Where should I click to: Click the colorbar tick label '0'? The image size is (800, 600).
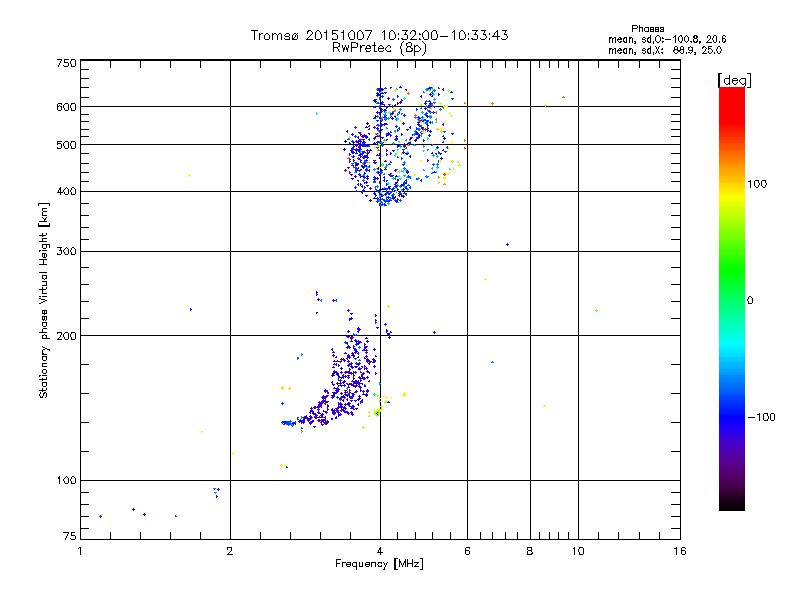click(750, 301)
